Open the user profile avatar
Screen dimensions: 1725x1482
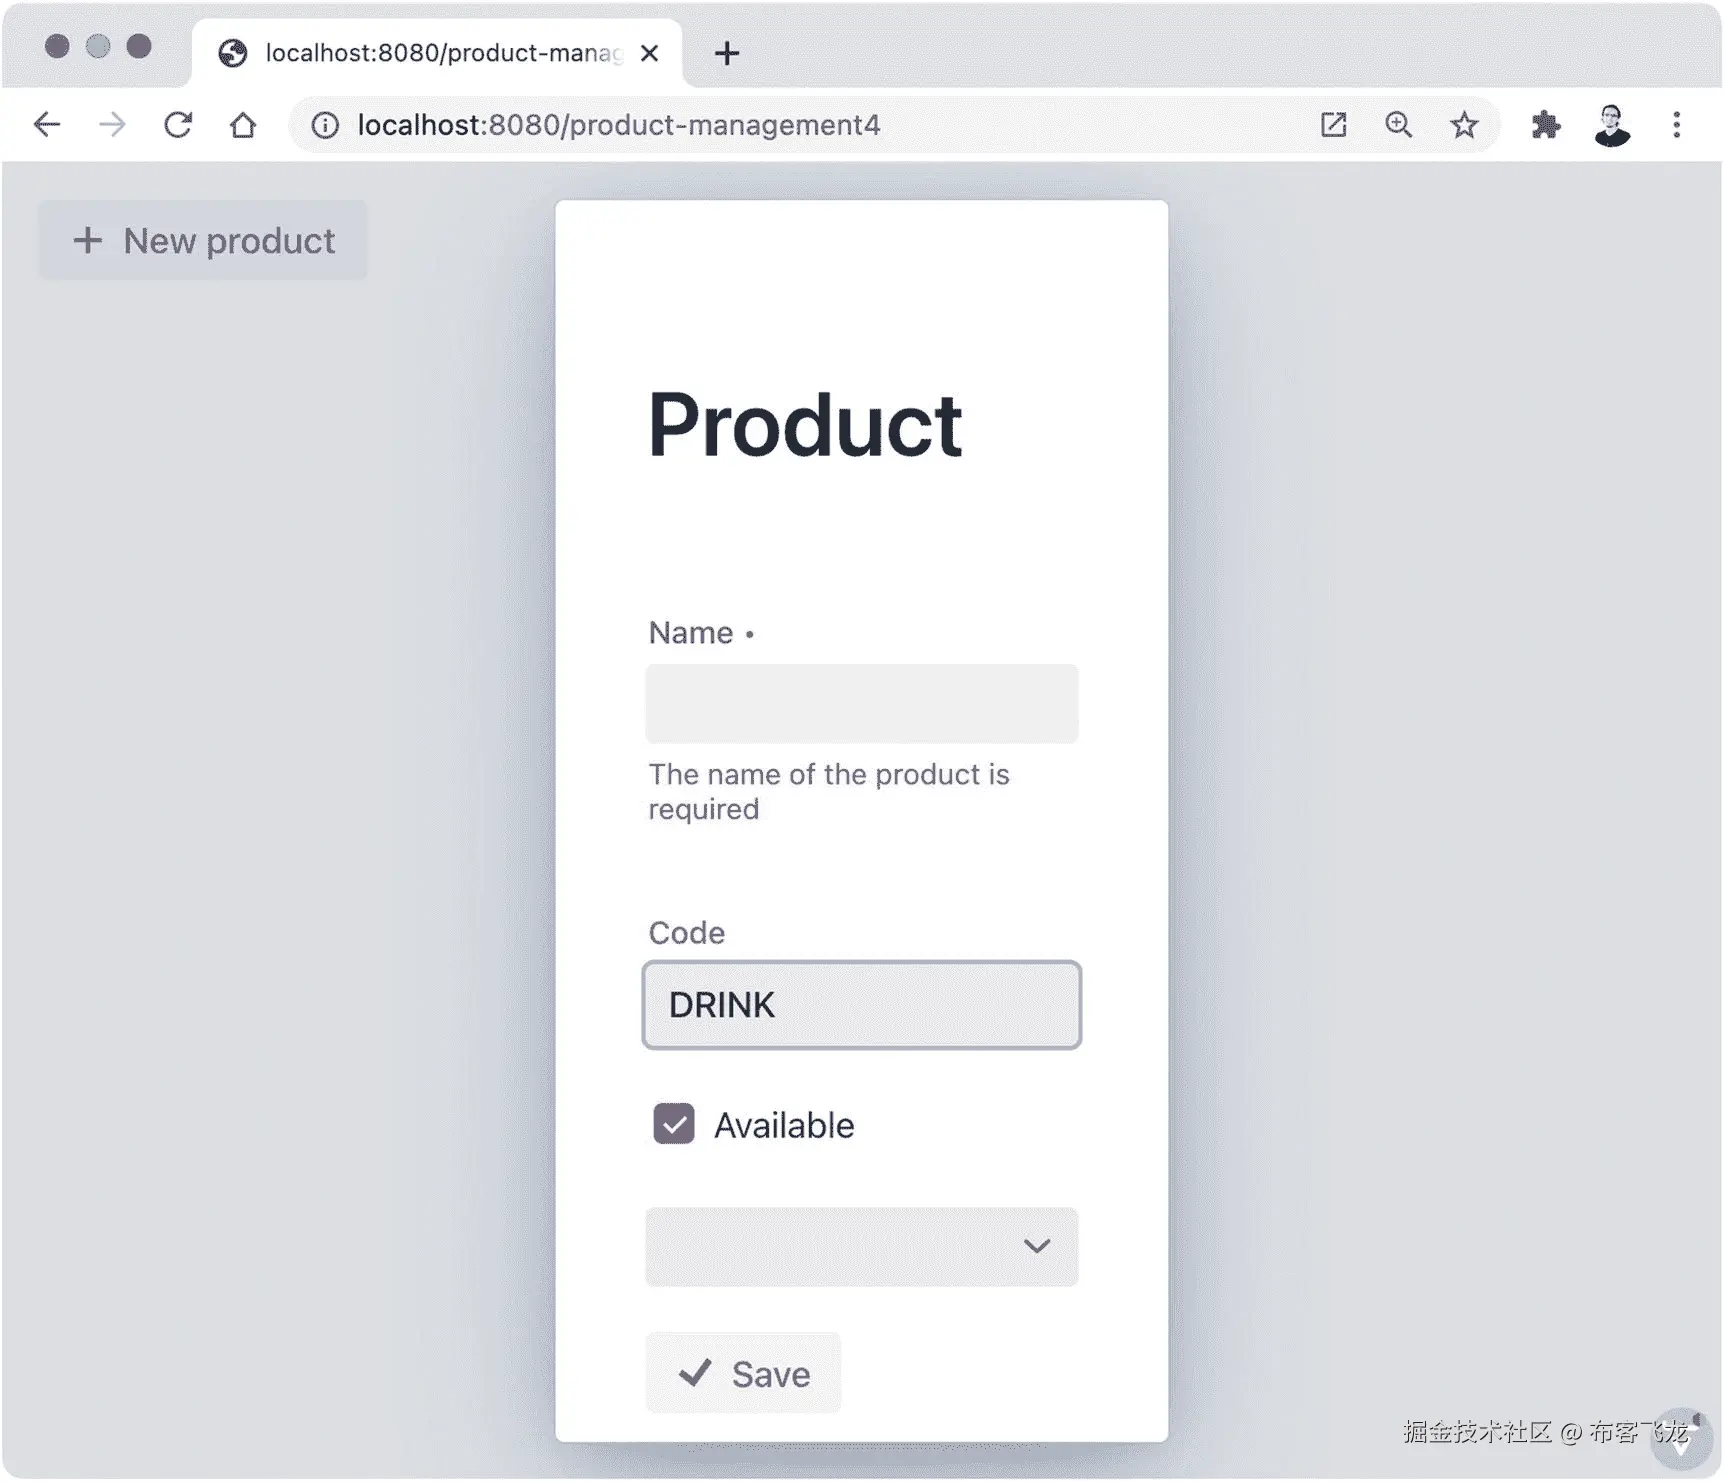(x=1611, y=125)
